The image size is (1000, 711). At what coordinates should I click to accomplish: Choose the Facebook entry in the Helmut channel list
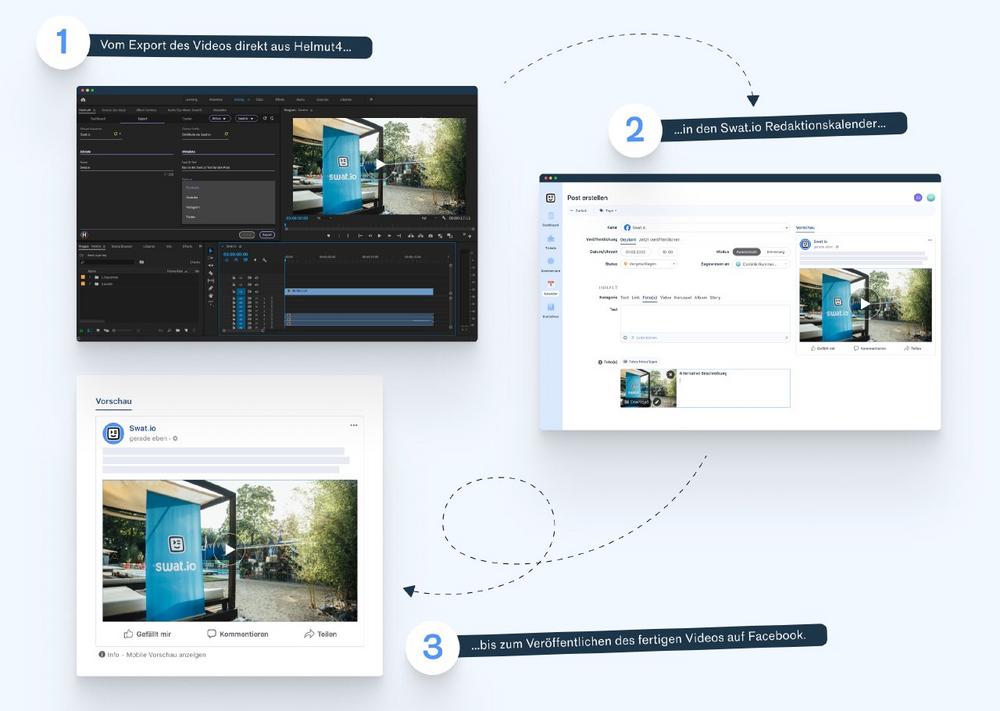click(193, 187)
